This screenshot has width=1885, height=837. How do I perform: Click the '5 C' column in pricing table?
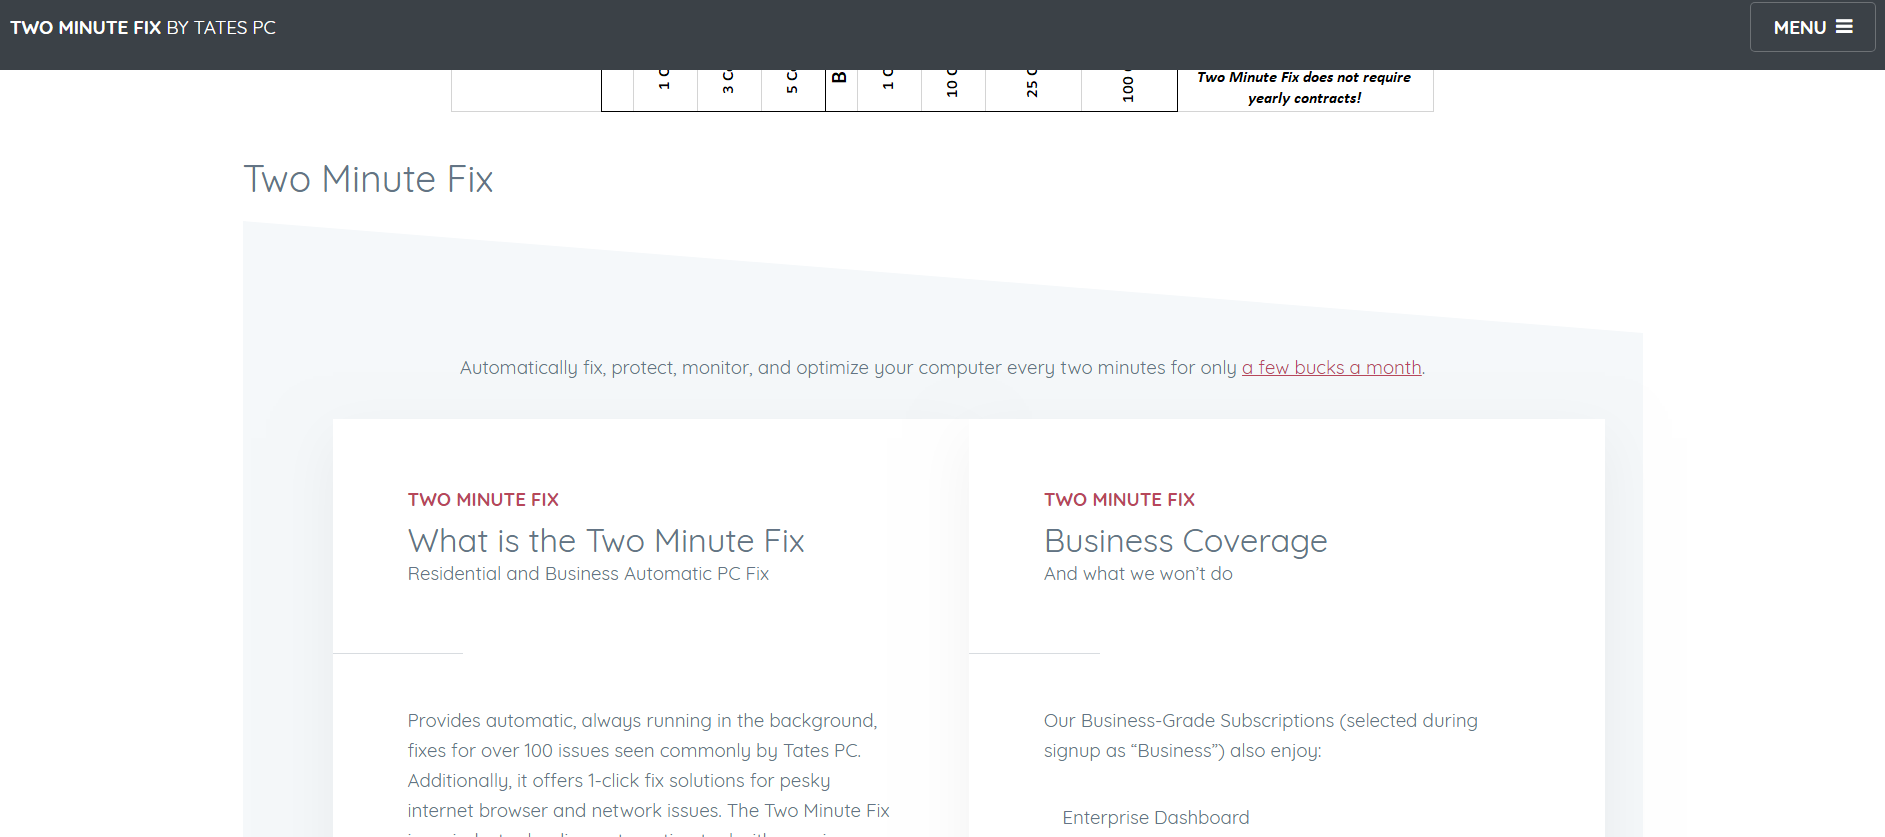point(792,89)
